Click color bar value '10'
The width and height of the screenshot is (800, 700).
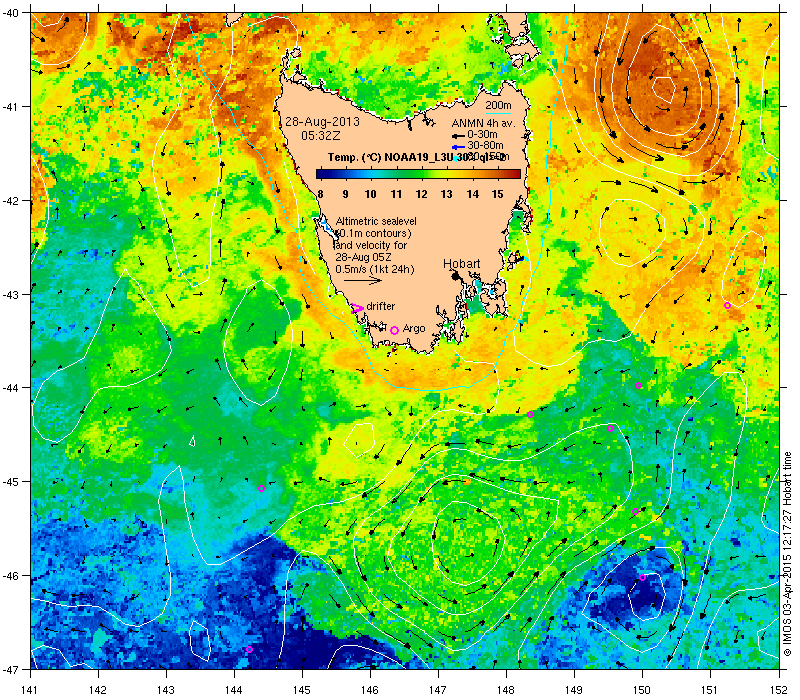pyautogui.click(x=370, y=194)
